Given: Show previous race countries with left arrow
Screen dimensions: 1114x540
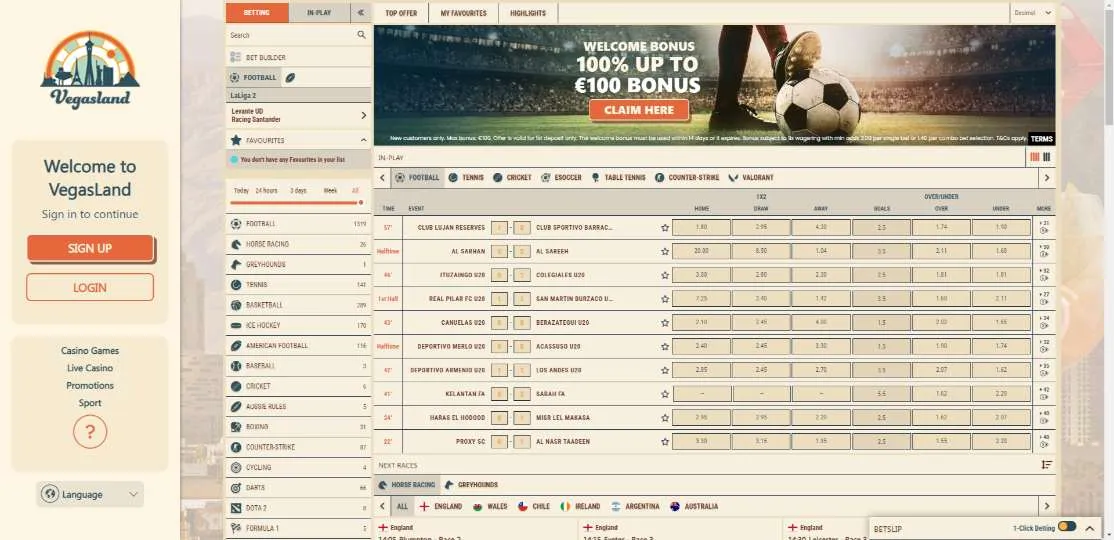Looking at the screenshot, I should [382, 507].
